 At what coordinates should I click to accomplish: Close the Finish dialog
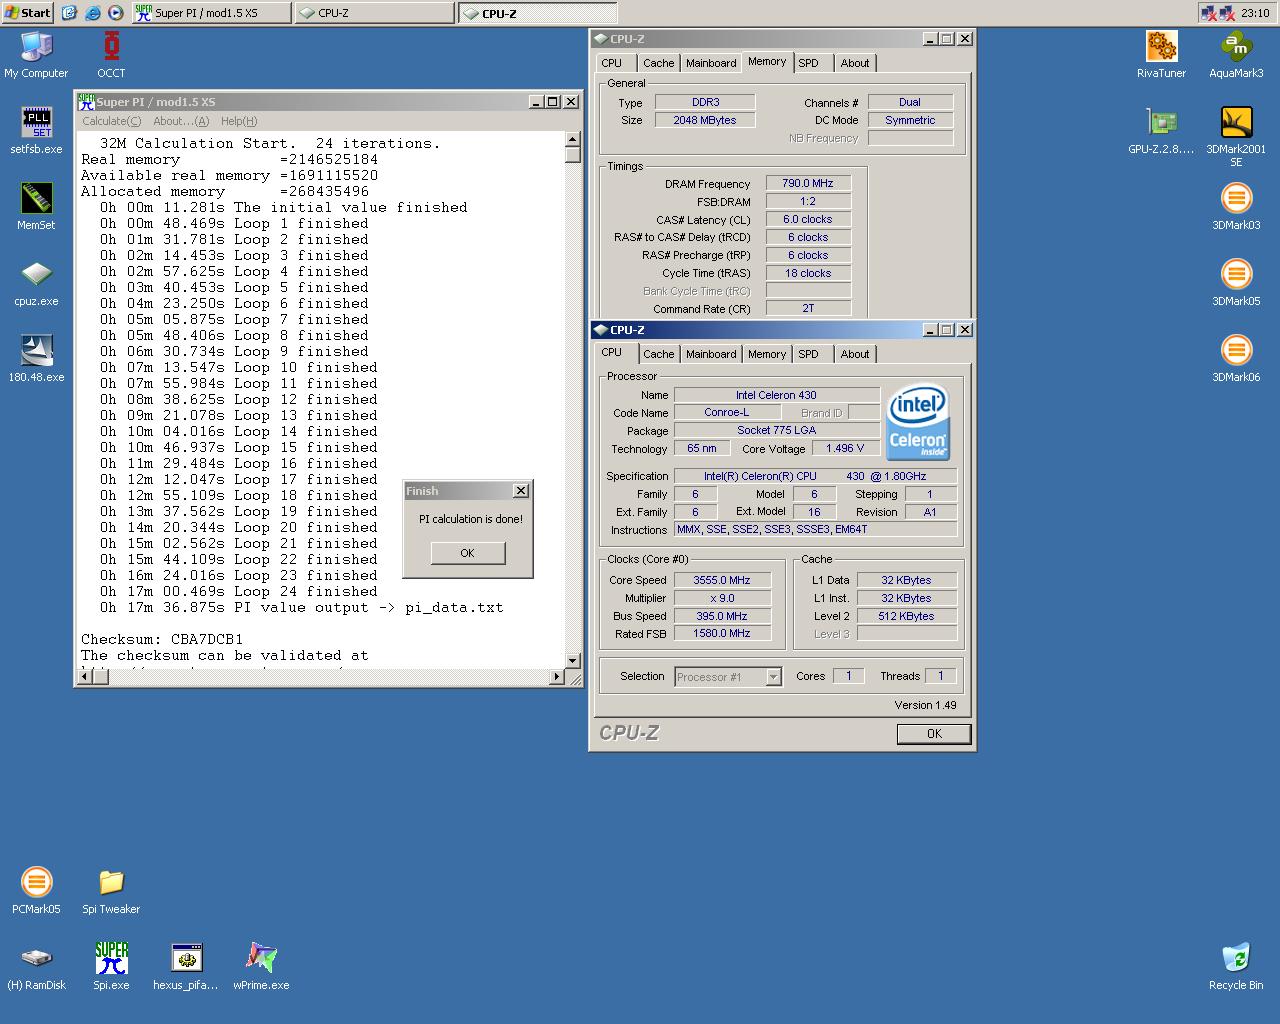coord(520,491)
